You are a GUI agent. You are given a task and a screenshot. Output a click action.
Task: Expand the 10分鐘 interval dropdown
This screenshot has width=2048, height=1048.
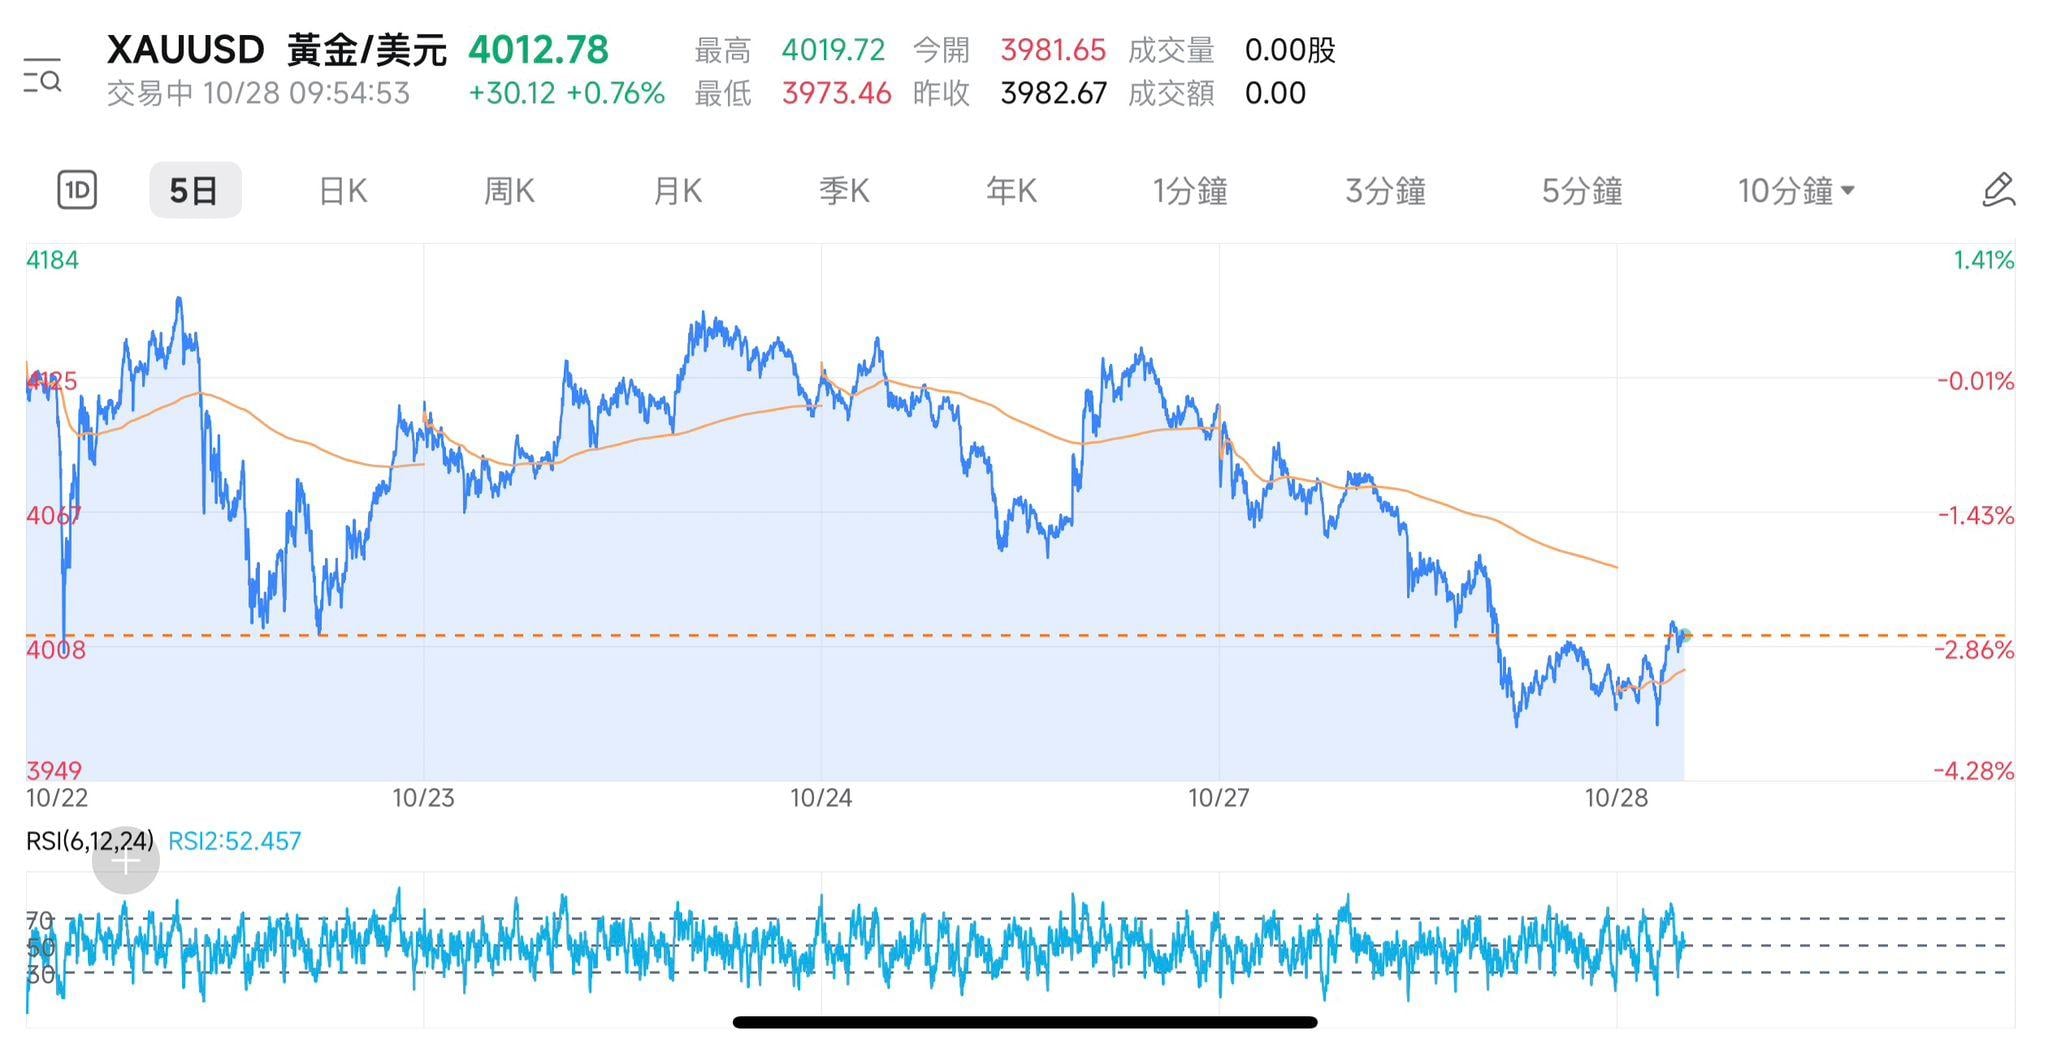(x=1796, y=190)
